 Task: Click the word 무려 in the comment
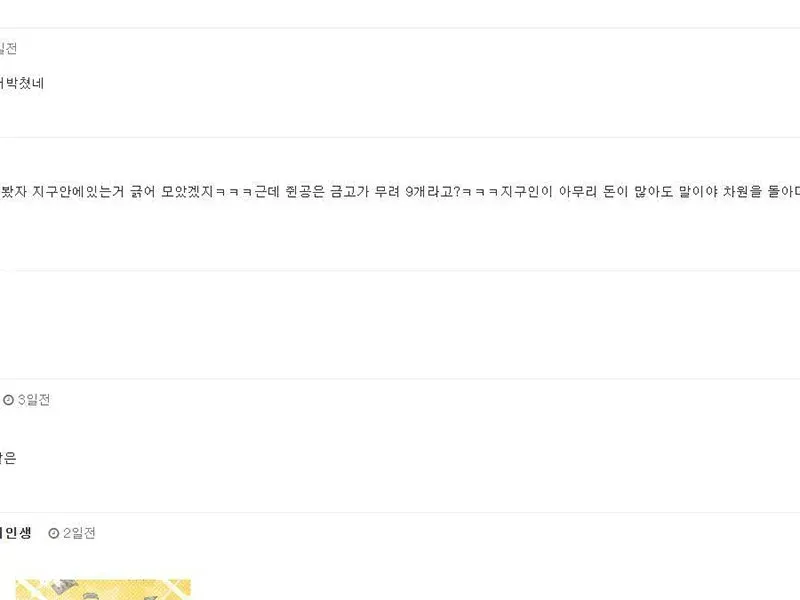pos(387,191)
